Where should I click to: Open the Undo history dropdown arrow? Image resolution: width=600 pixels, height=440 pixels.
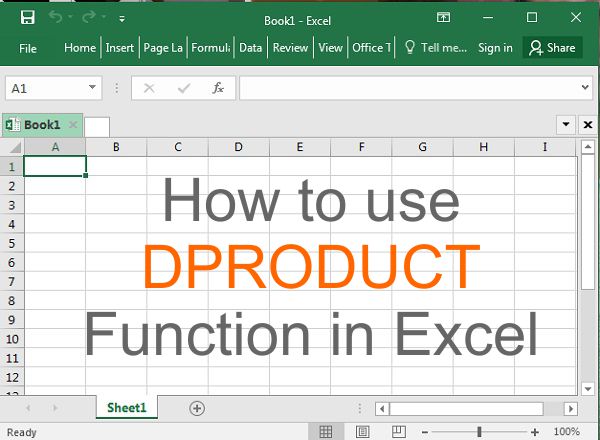70,17
